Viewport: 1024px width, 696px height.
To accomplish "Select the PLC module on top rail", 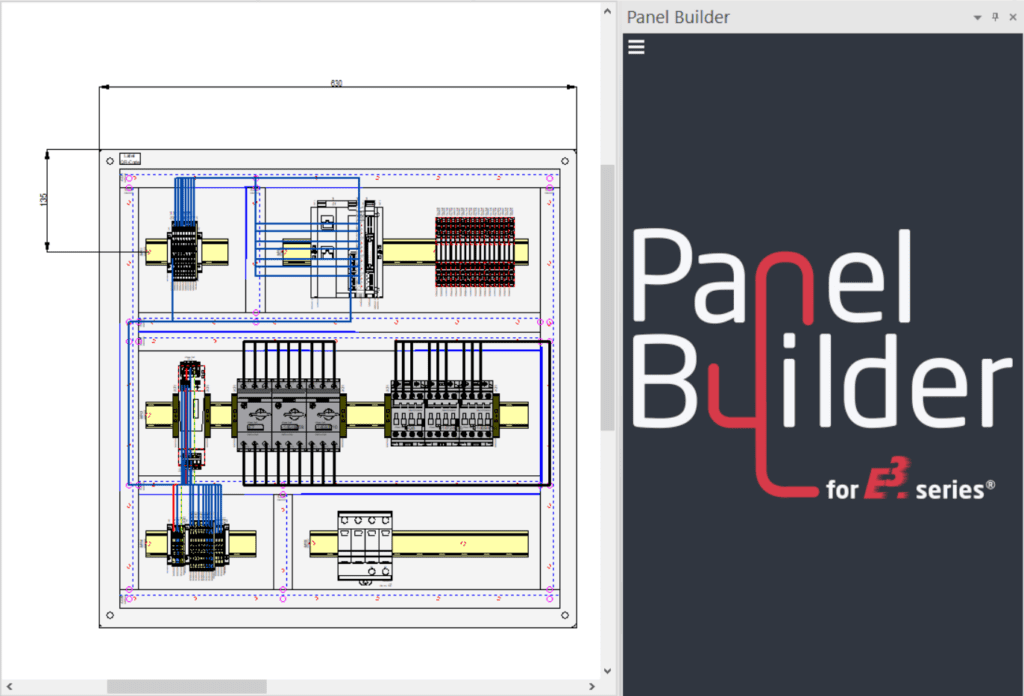I will click(x=345, y=249).
